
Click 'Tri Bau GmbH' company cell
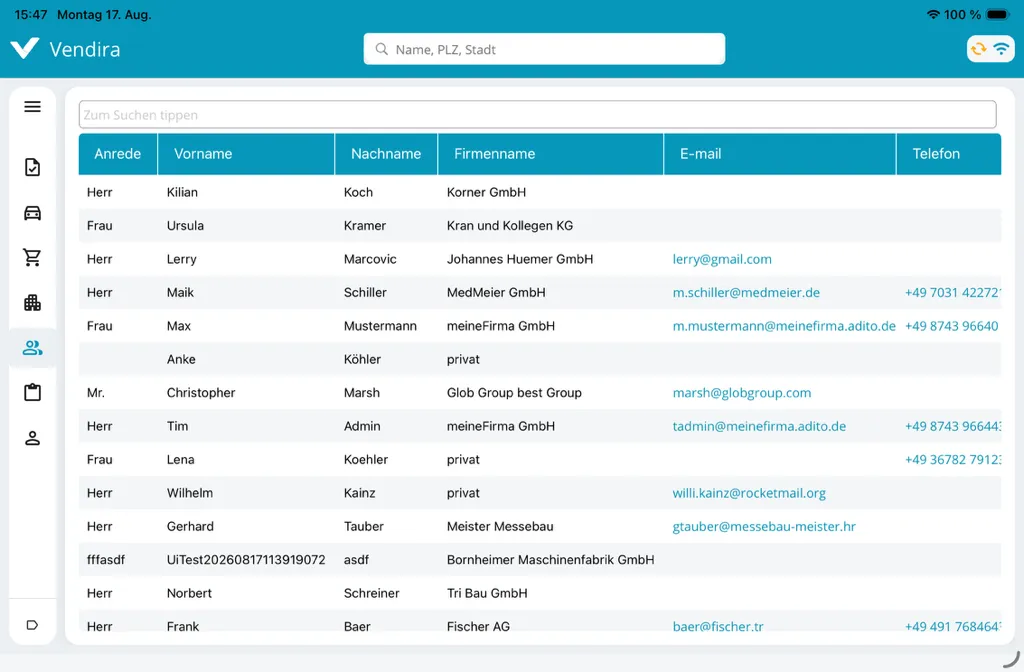click(x=487, y=593)
